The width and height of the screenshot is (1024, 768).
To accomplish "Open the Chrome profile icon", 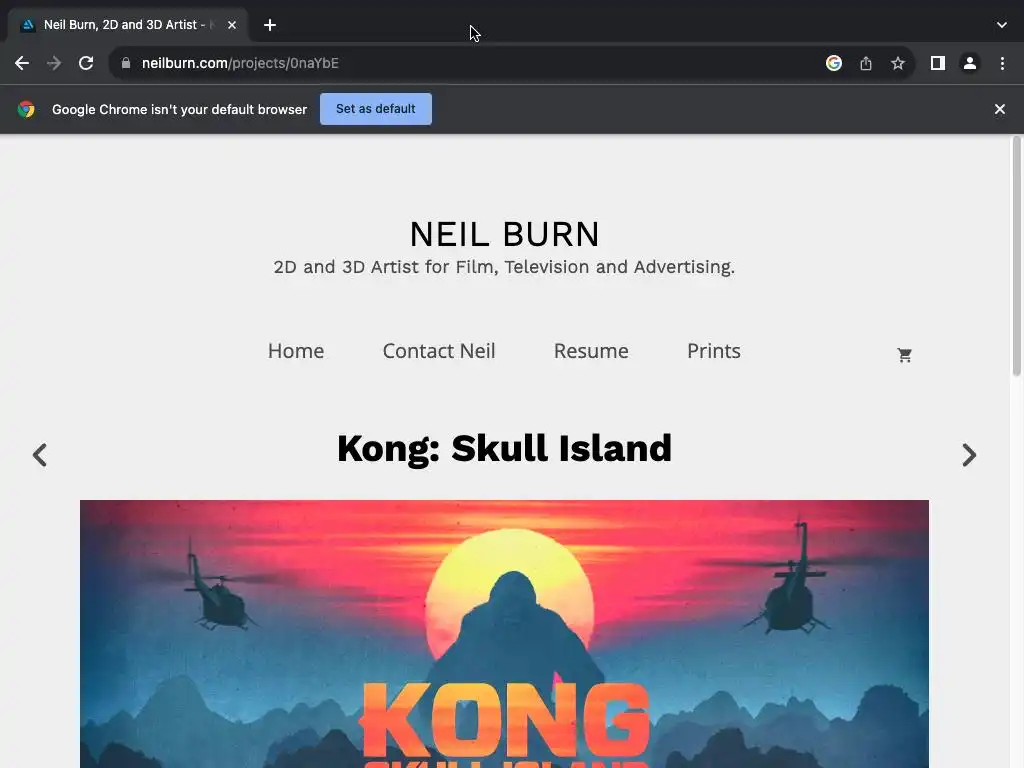I will (970, 63).
